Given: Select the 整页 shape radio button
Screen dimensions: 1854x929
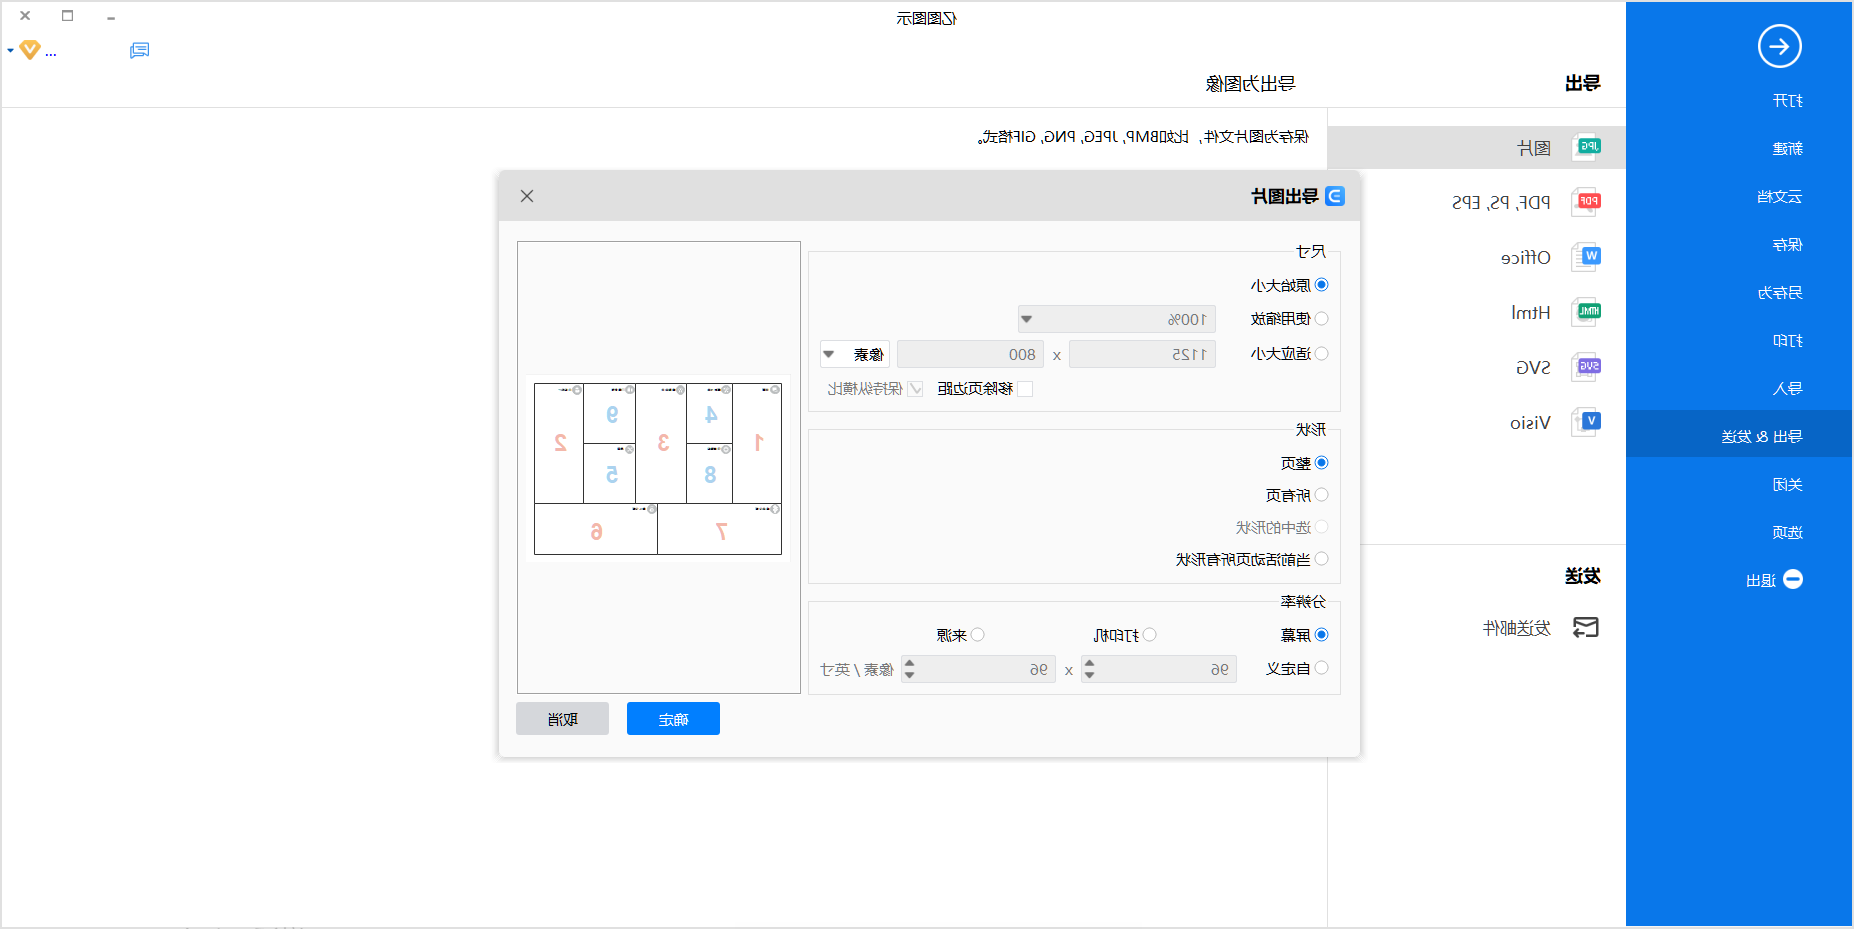Looking at the screenshot, I should coord(1321,463).
